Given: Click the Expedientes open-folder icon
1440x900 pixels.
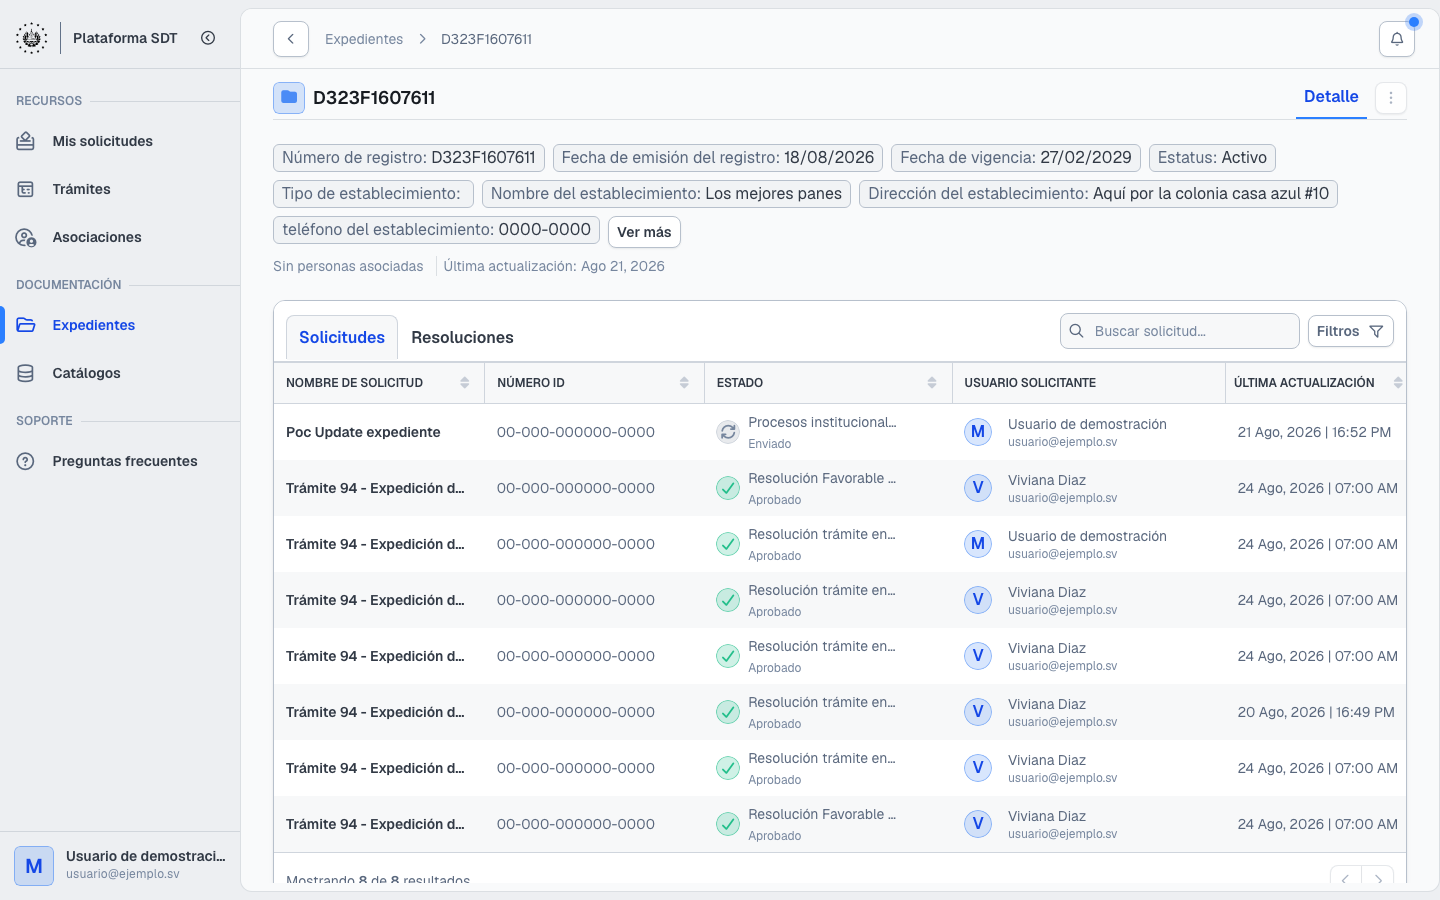Looking at the screenshot, I should click(26, 325).
